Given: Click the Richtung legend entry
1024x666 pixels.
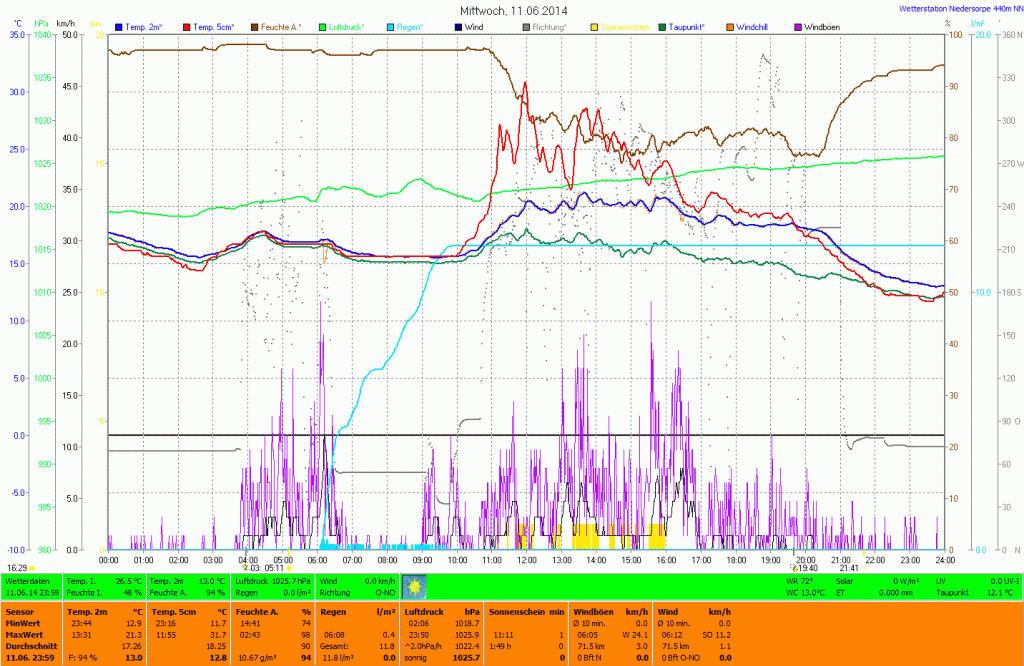Looking at the screenshot, I should pos(550,26).
